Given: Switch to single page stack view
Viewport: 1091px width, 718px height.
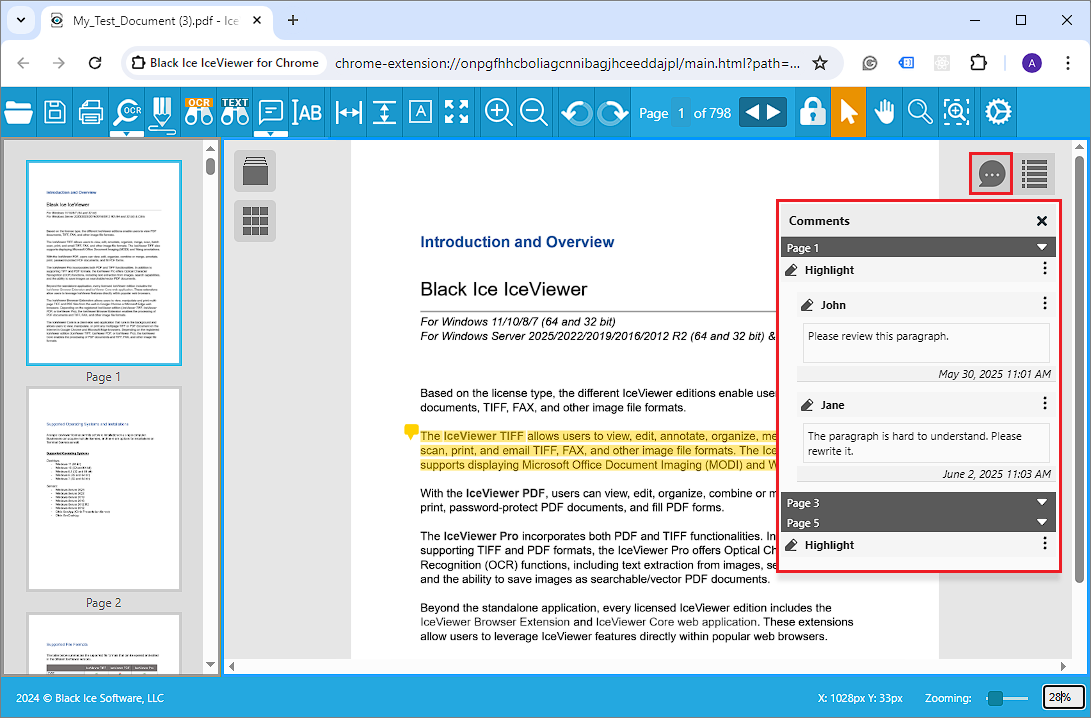Looking at the screenshot, I should pyautogui.click(x=255, y=171).
